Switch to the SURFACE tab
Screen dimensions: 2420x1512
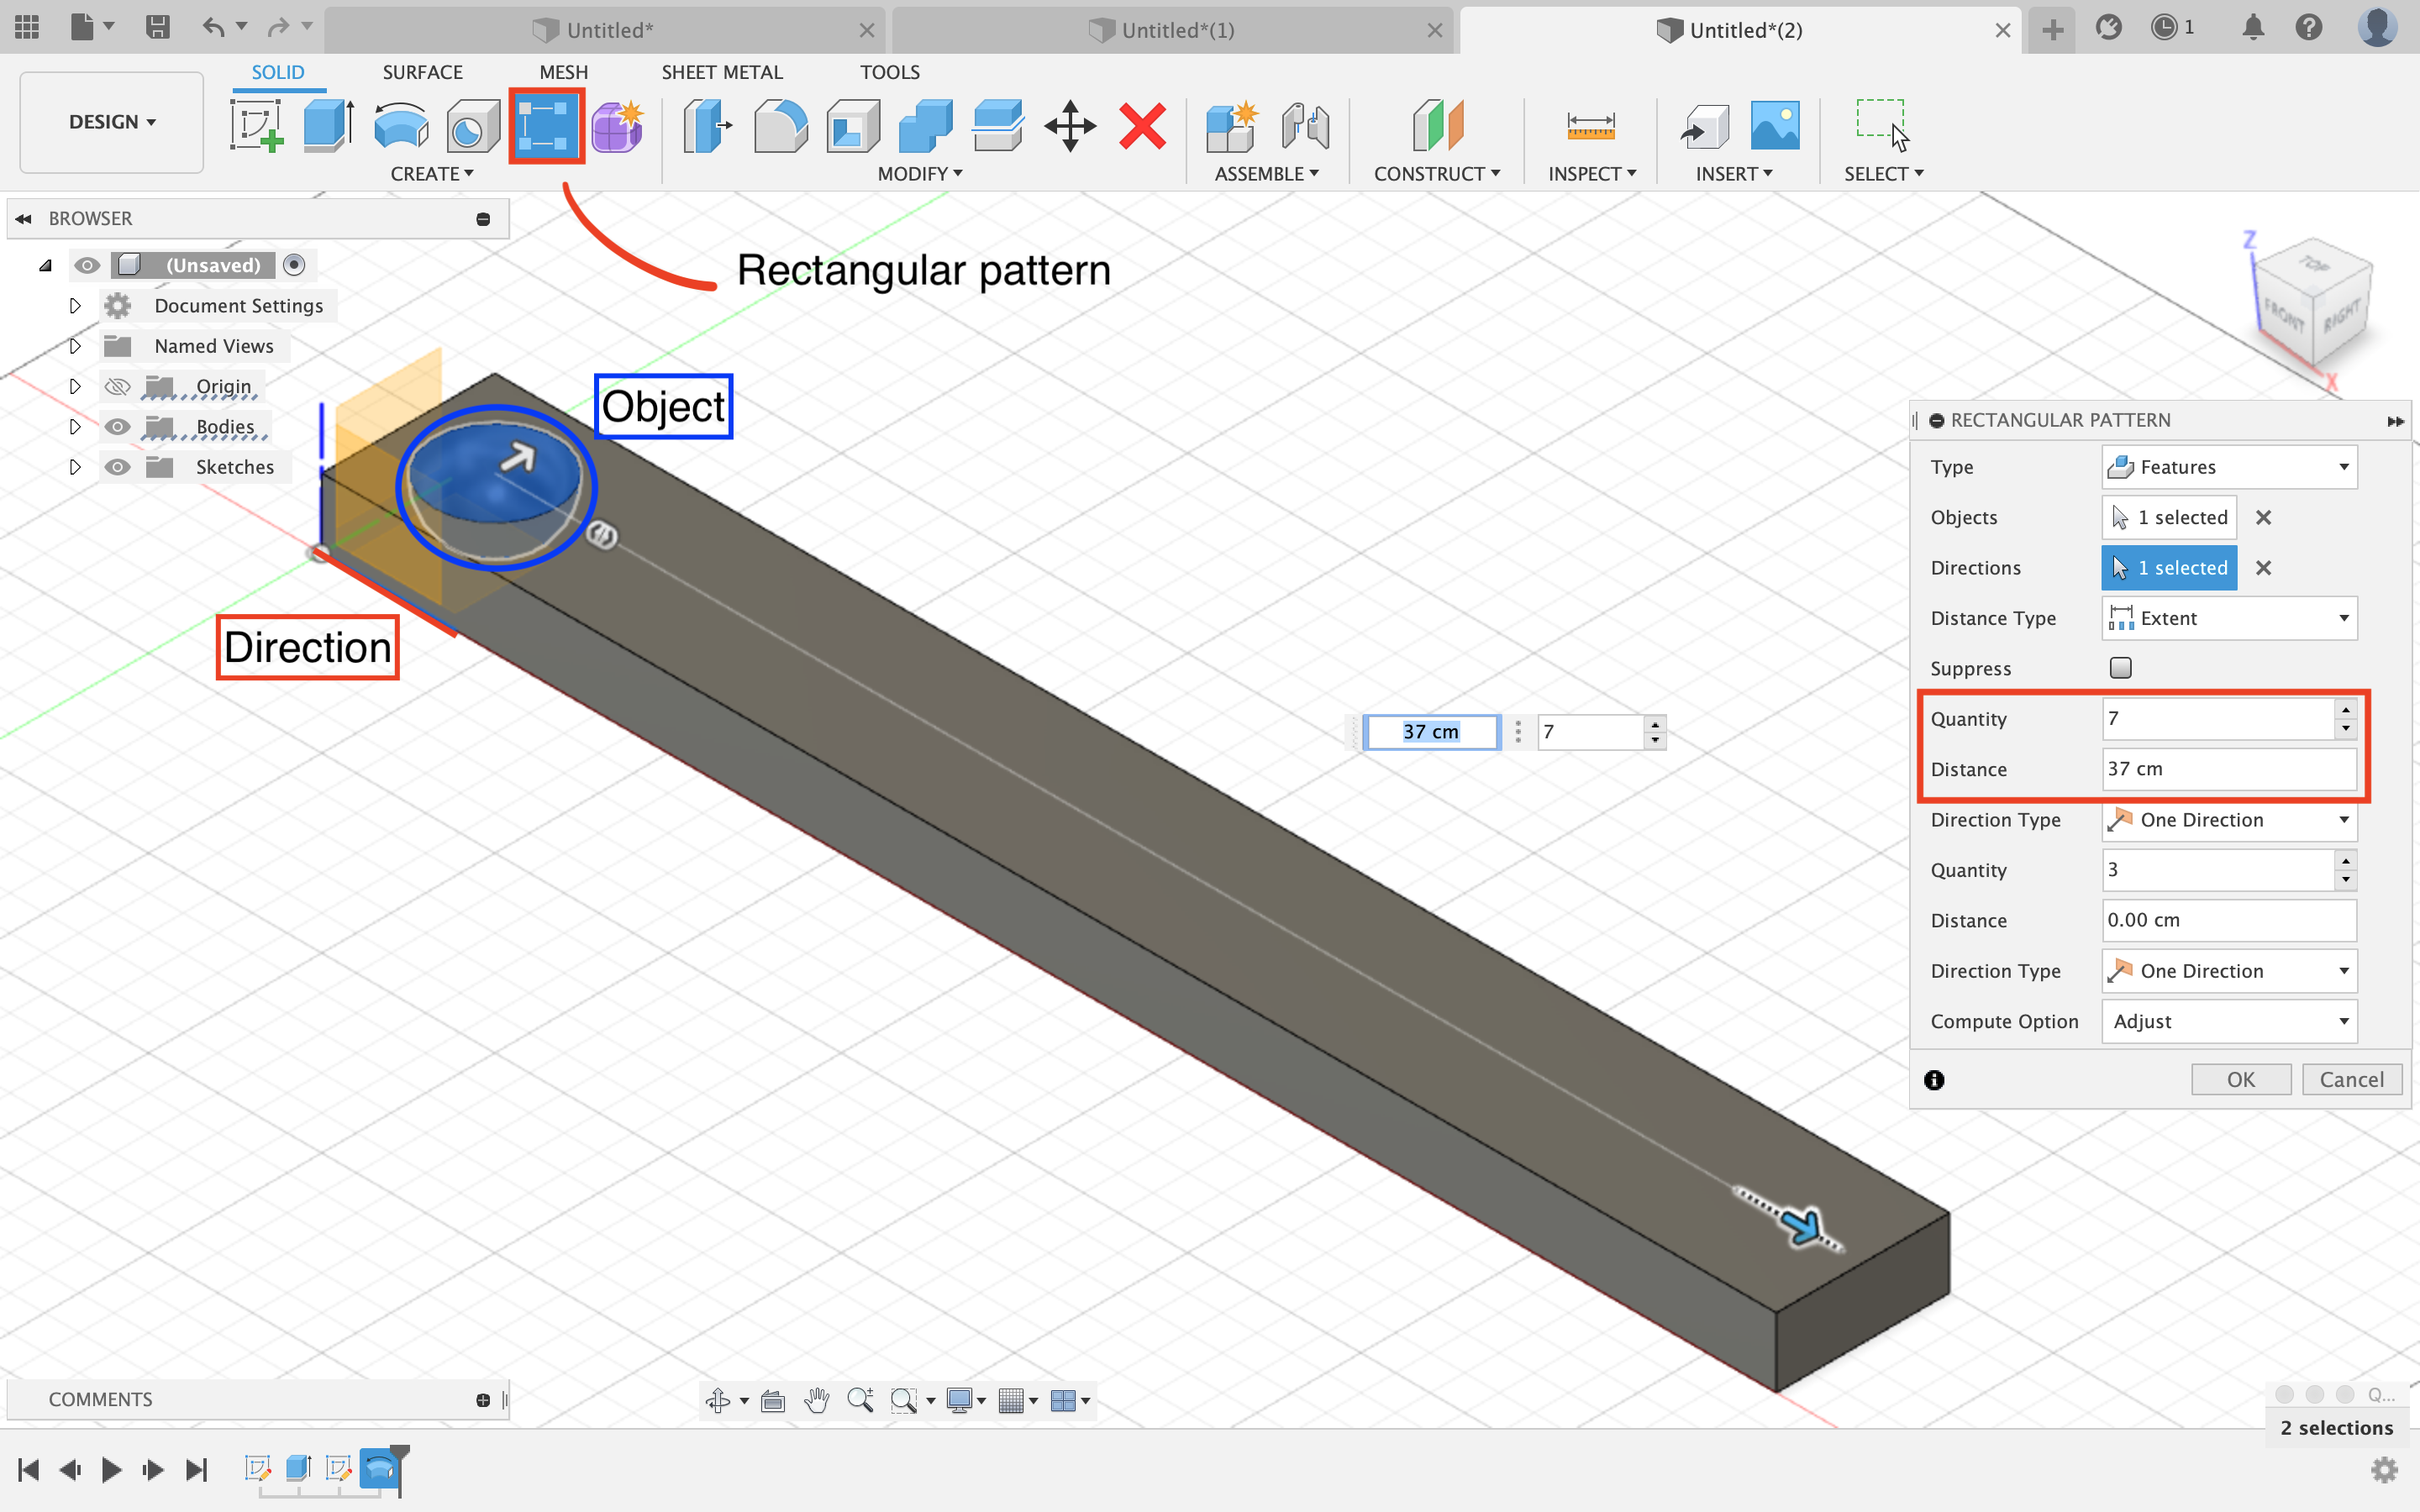click(x=422, y=71)
